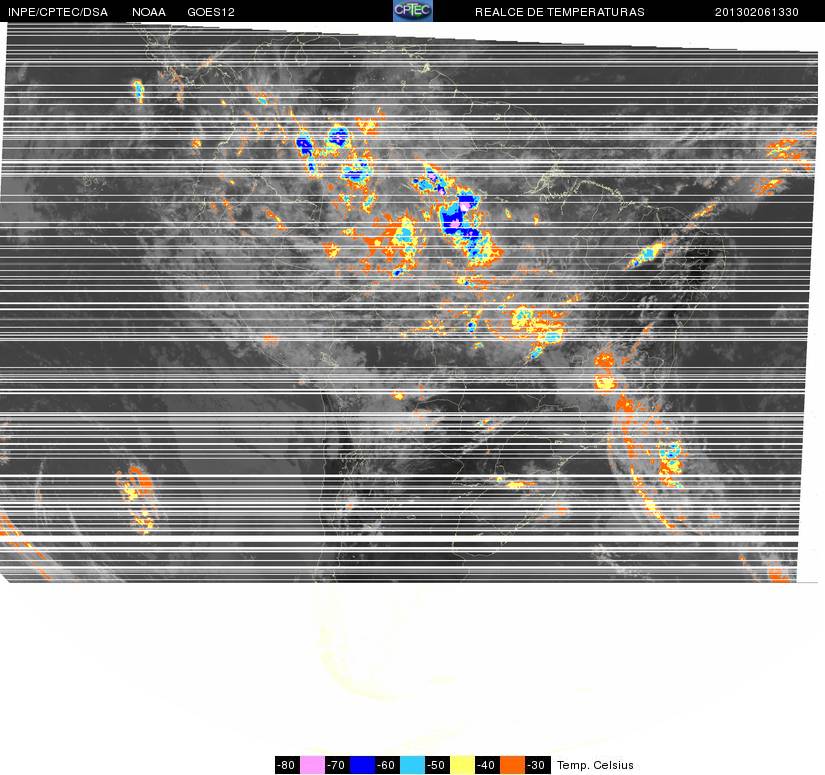Click the yellow legend color swatch
This screenshot has height=775, width=825.
[462, 765]
